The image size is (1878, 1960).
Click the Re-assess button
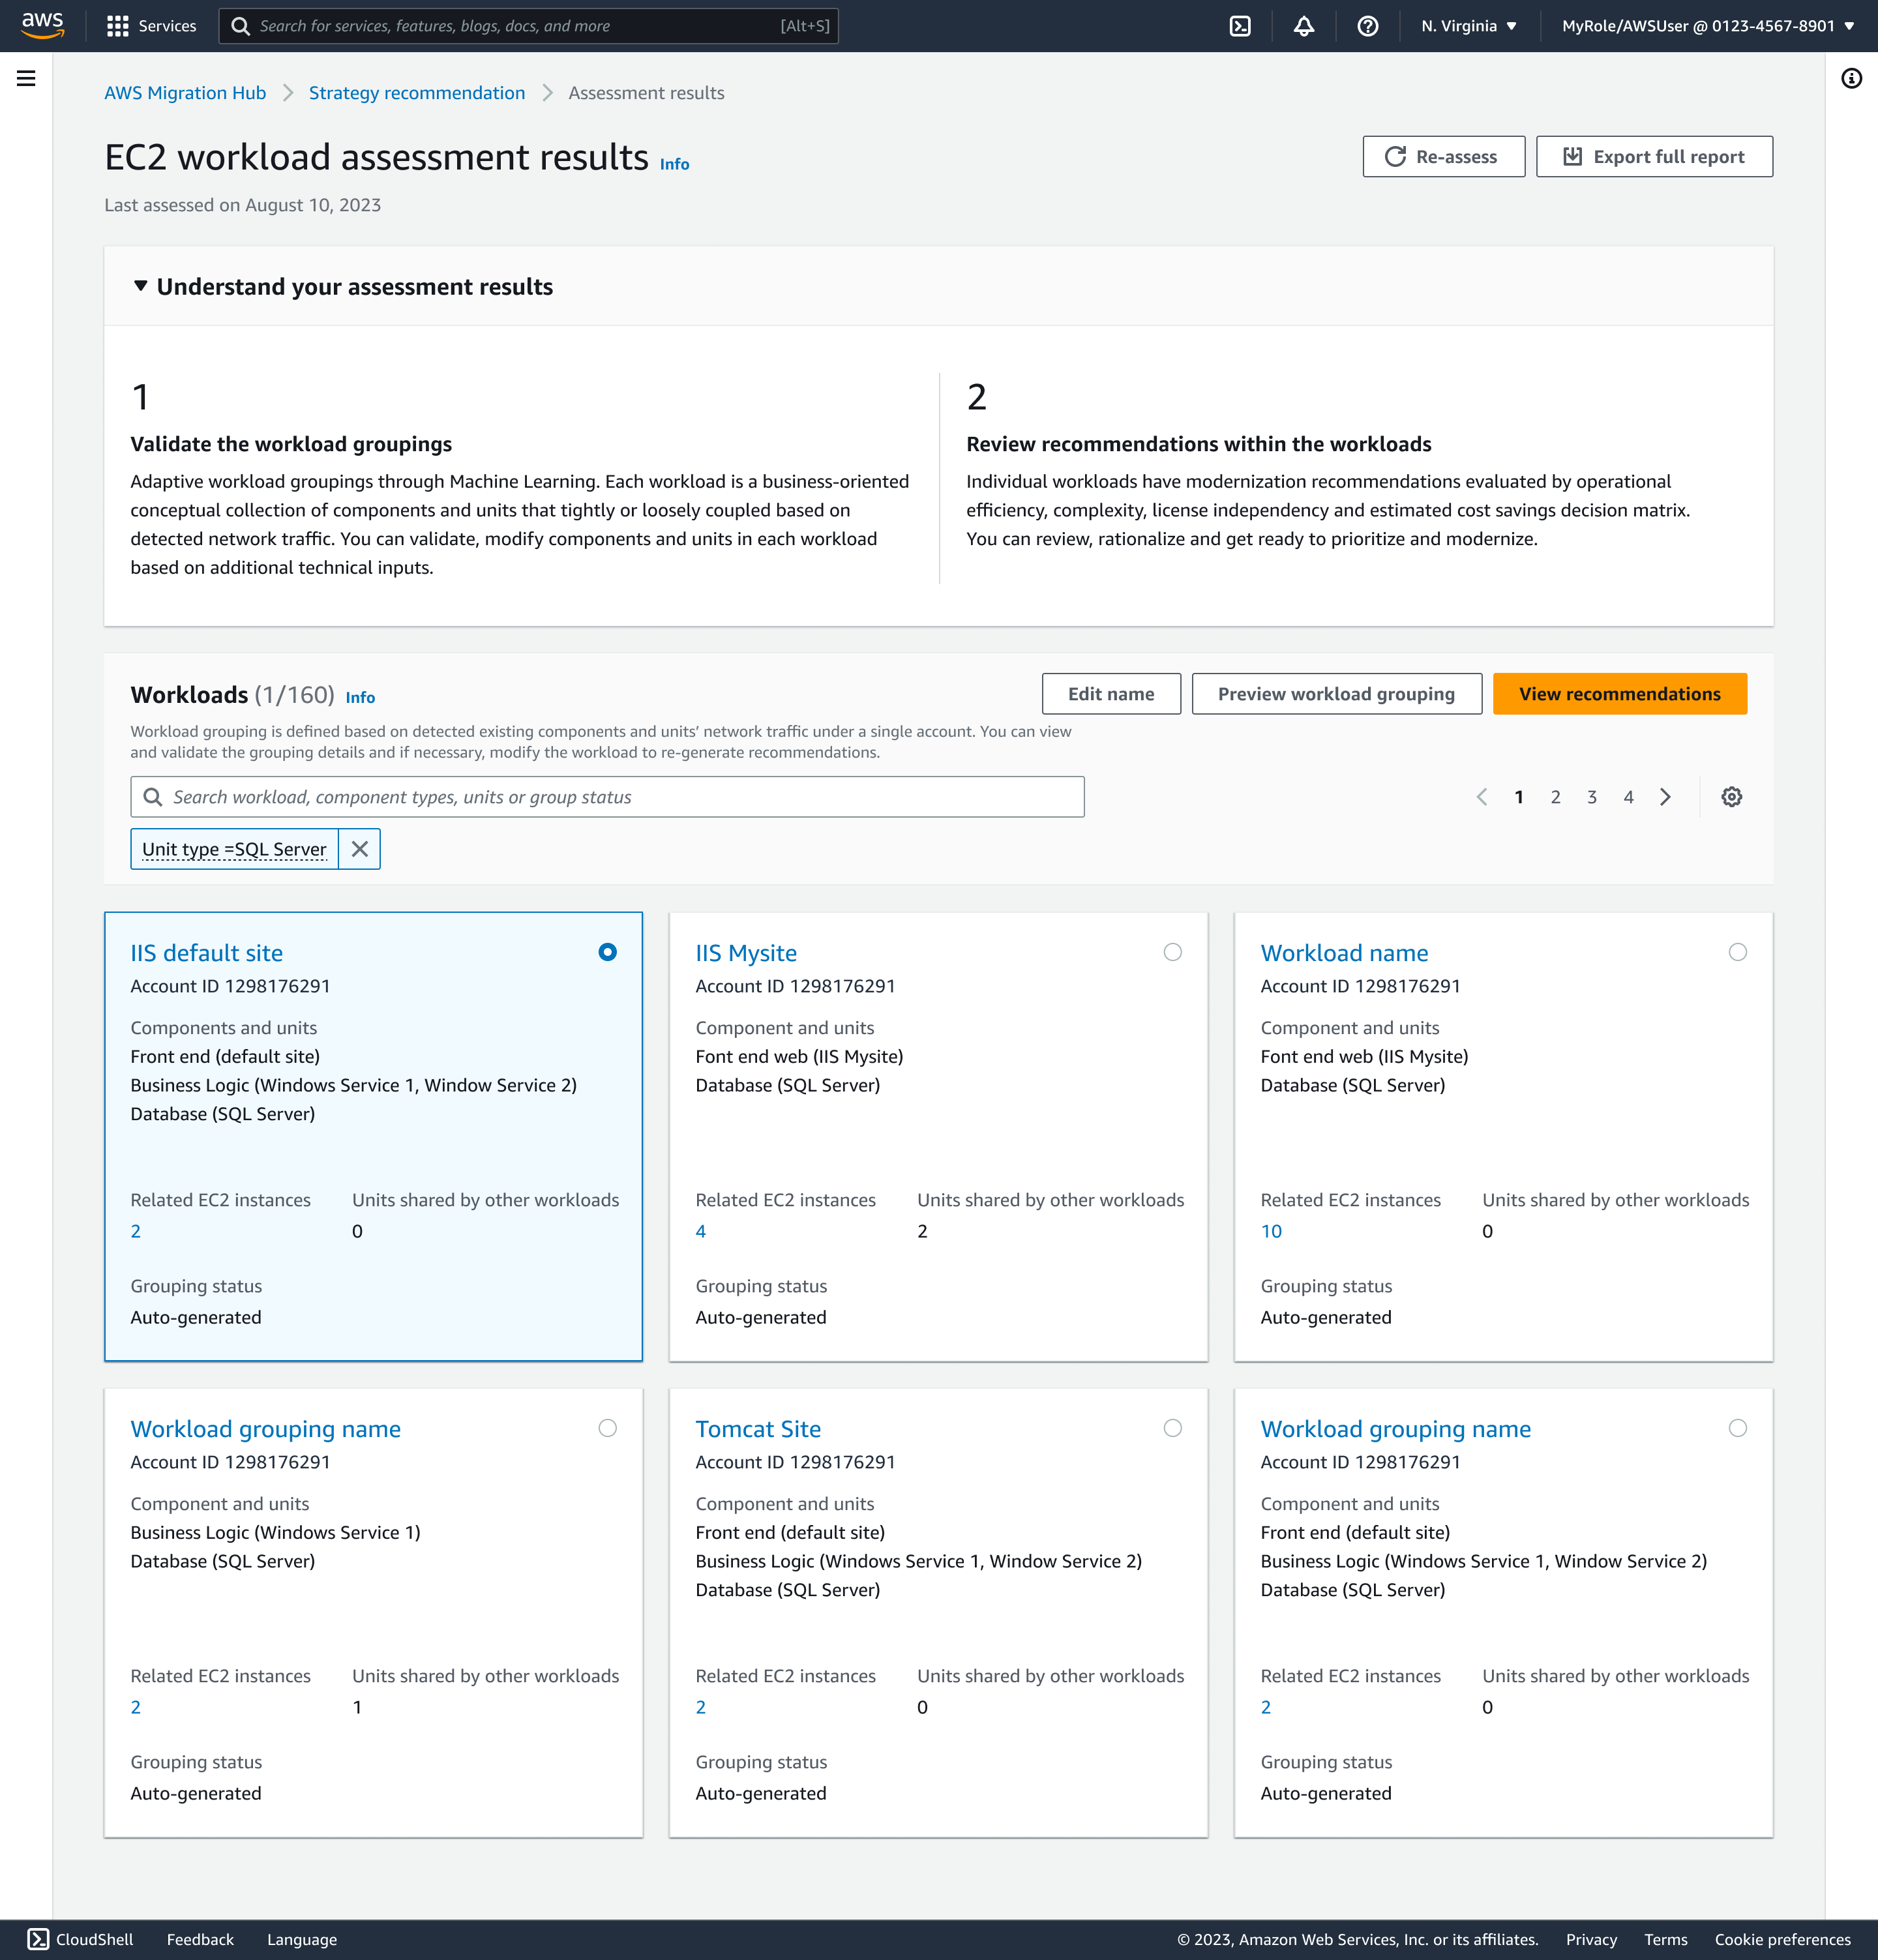click(1443, 157)
